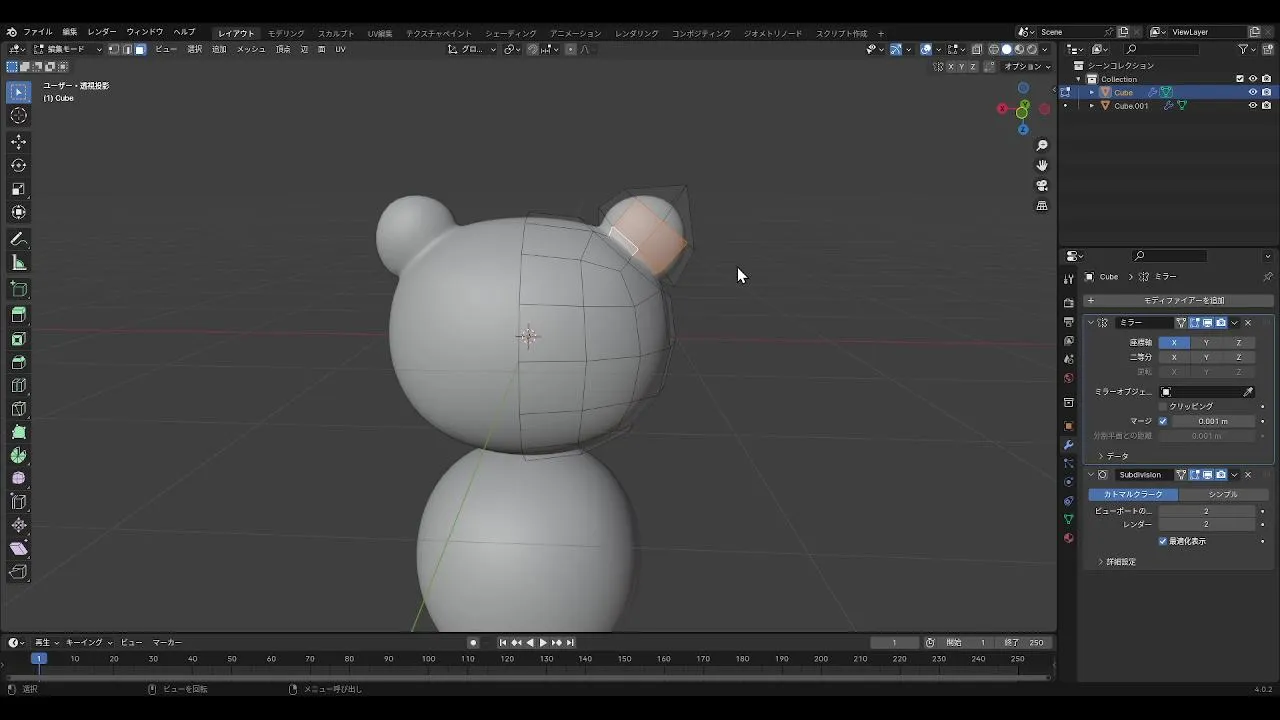Switch to スカルプト workspace tab
1280x720 pixels.
pyautogui.click(x=336, y=33)
